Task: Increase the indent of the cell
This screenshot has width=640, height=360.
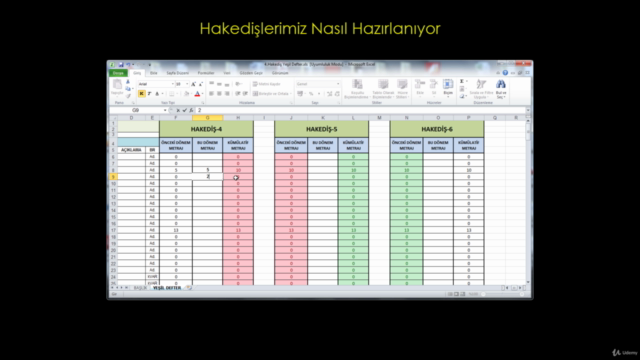Action: (245, 94)
